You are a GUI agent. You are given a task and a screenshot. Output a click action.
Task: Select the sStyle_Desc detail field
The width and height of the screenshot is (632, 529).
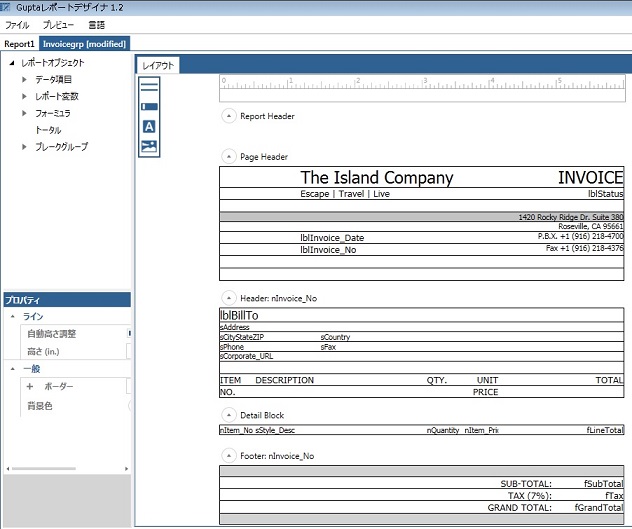pyautogui.click(x=275, y=430)
